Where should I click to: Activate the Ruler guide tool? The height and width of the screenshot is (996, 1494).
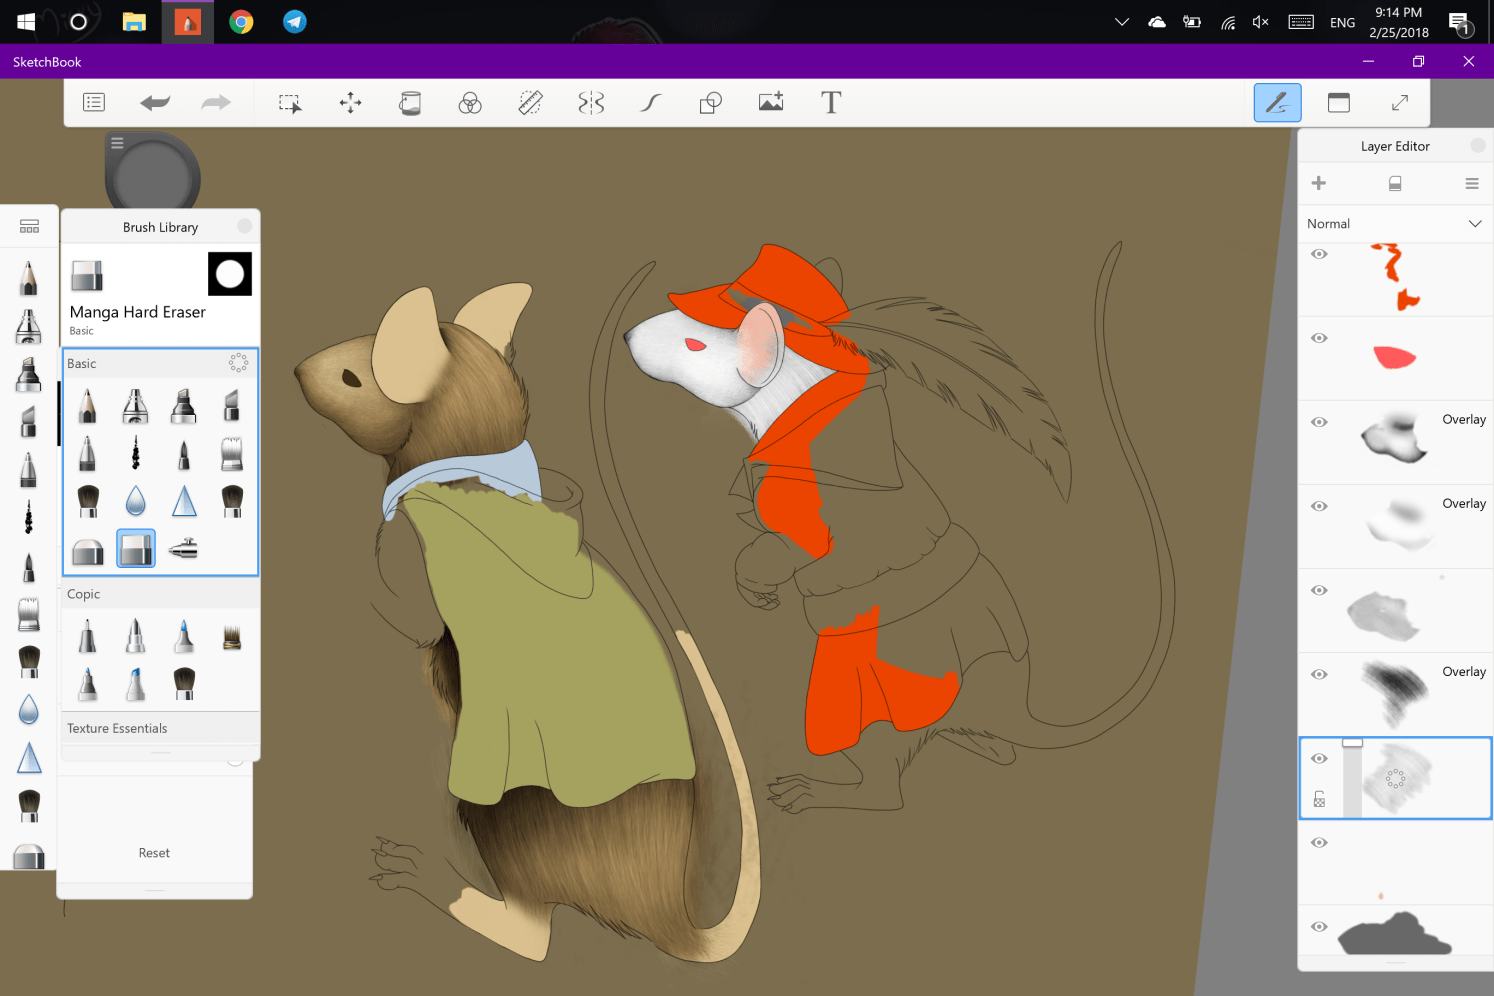[x=530, y=103]
